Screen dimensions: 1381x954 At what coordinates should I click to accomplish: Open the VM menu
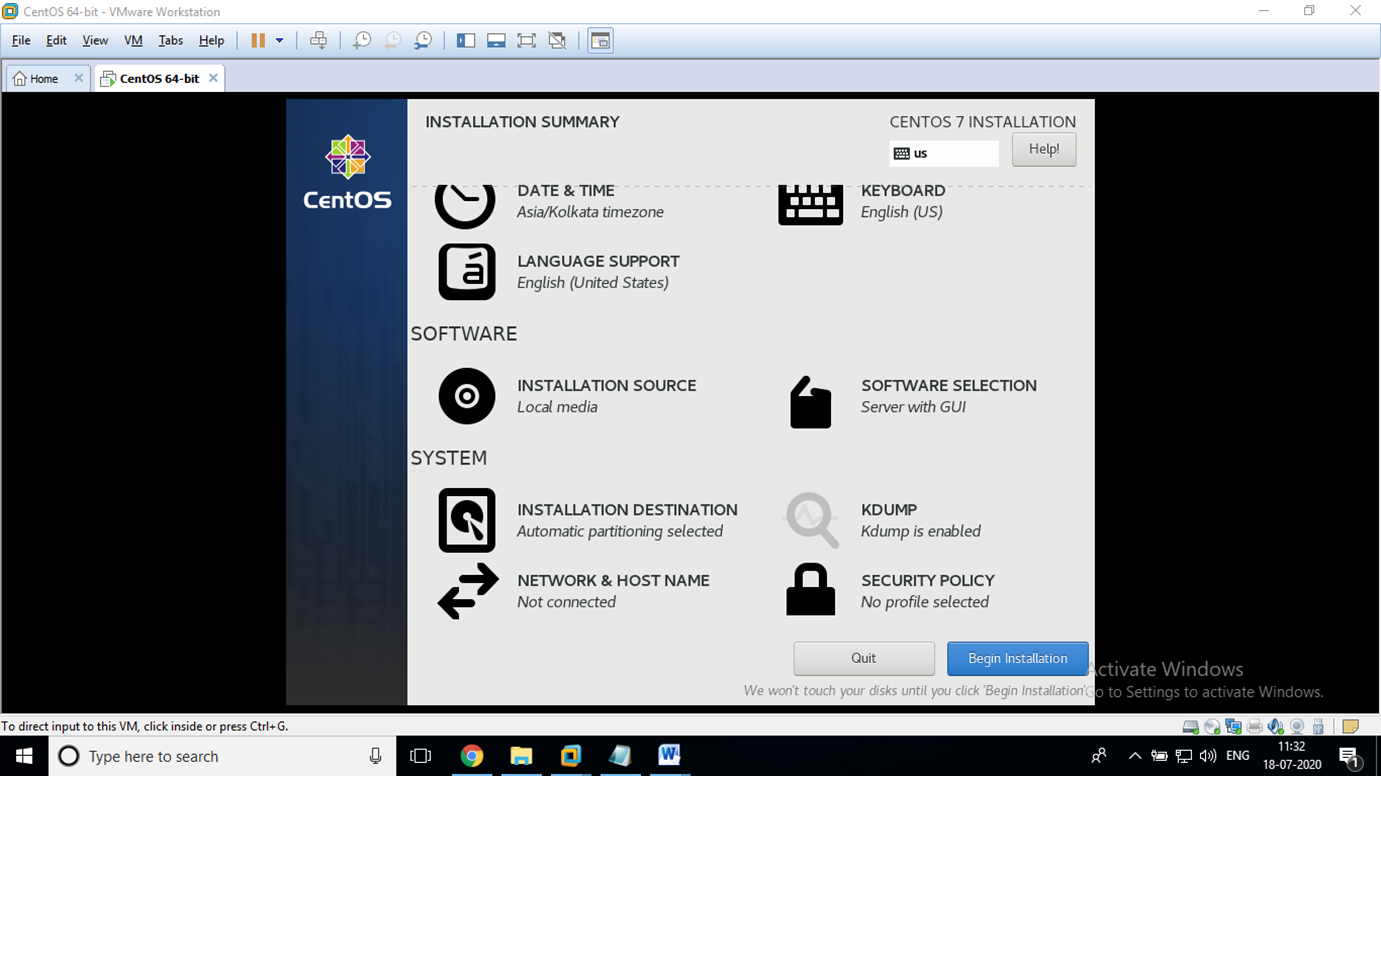132,40
